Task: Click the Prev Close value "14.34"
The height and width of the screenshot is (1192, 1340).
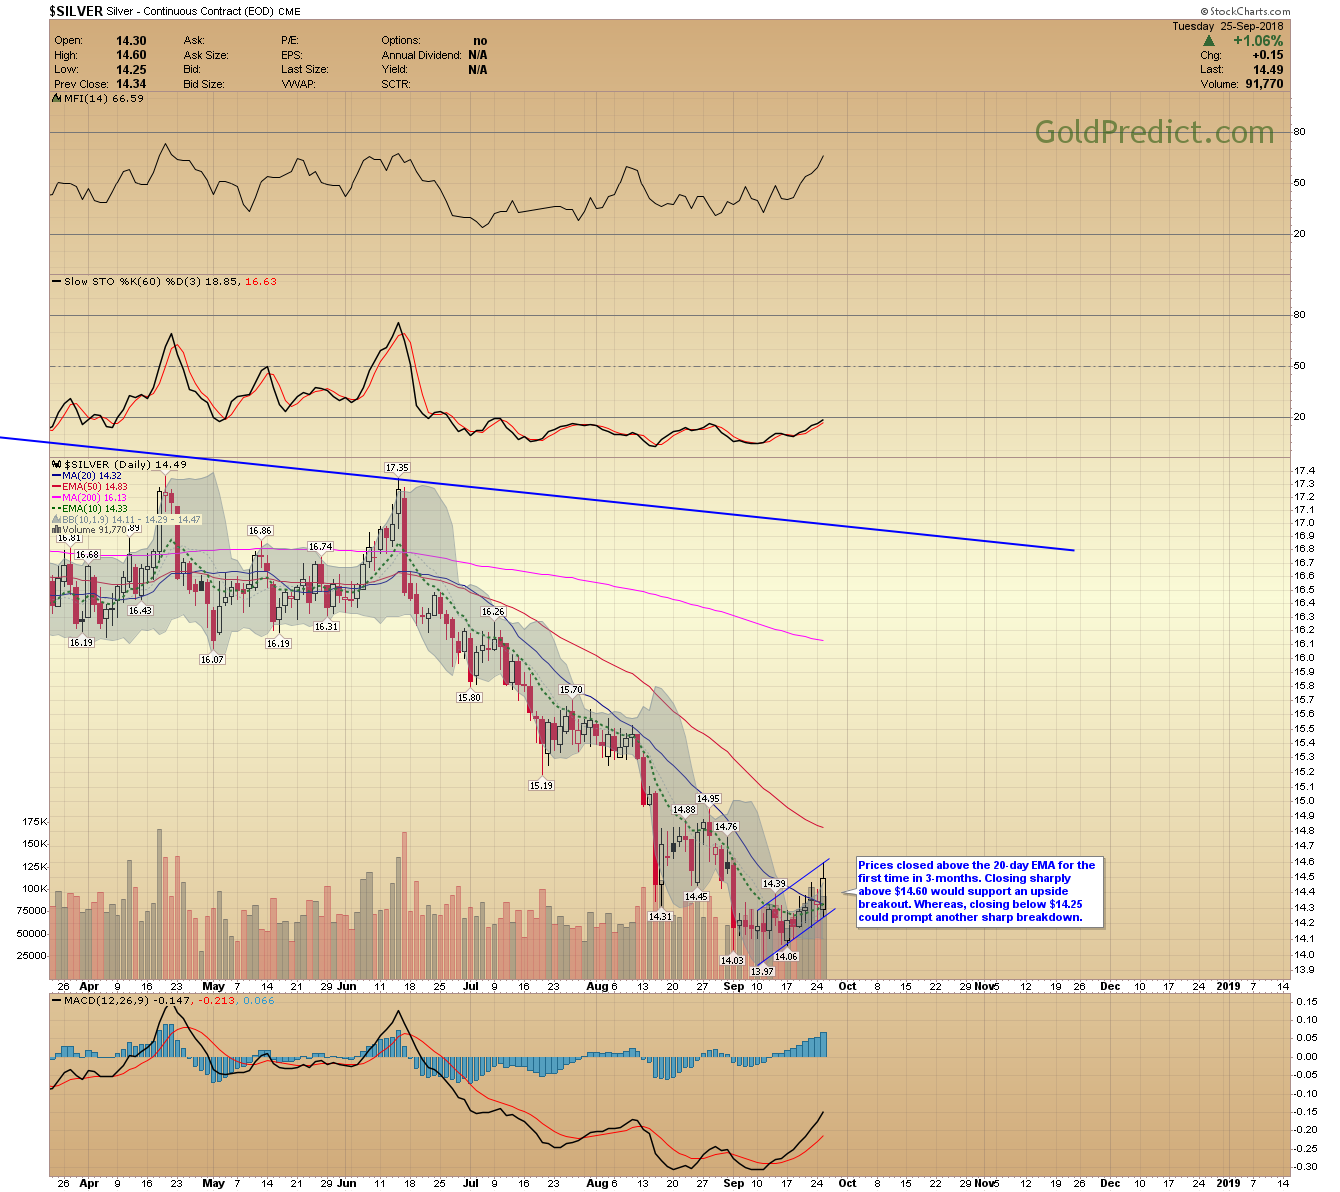Action: (131, 85)
